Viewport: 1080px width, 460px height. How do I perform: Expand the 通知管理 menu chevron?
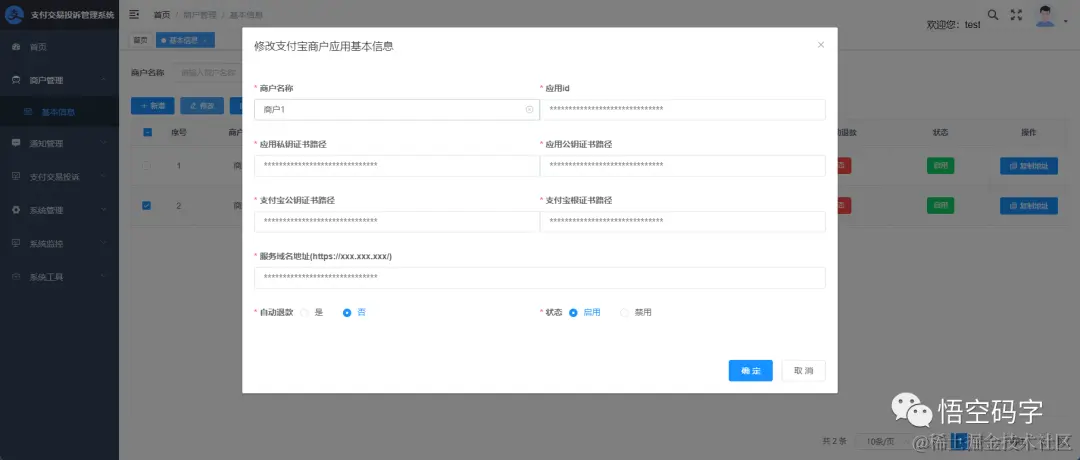tap(103, 143)
